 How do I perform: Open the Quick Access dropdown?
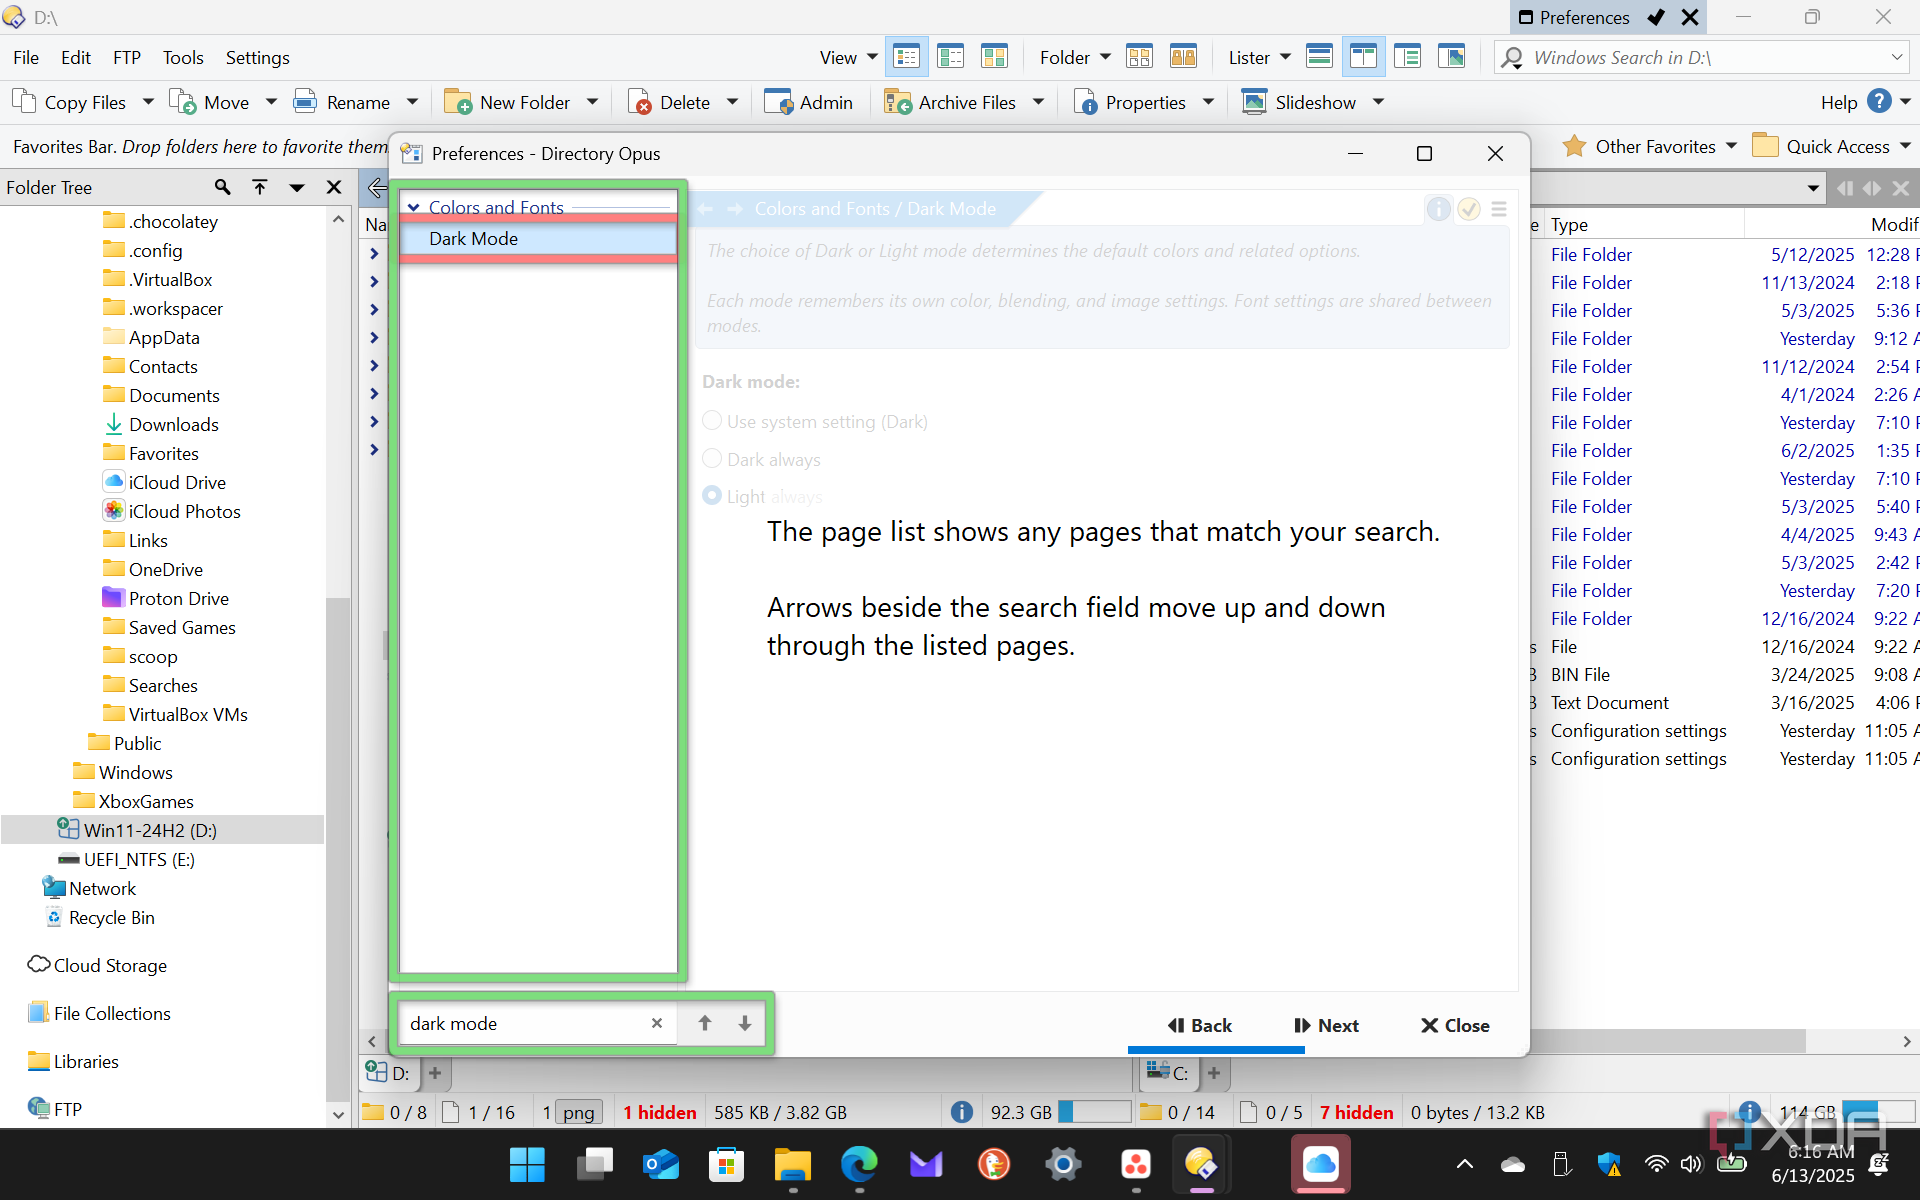[1905, 146]
